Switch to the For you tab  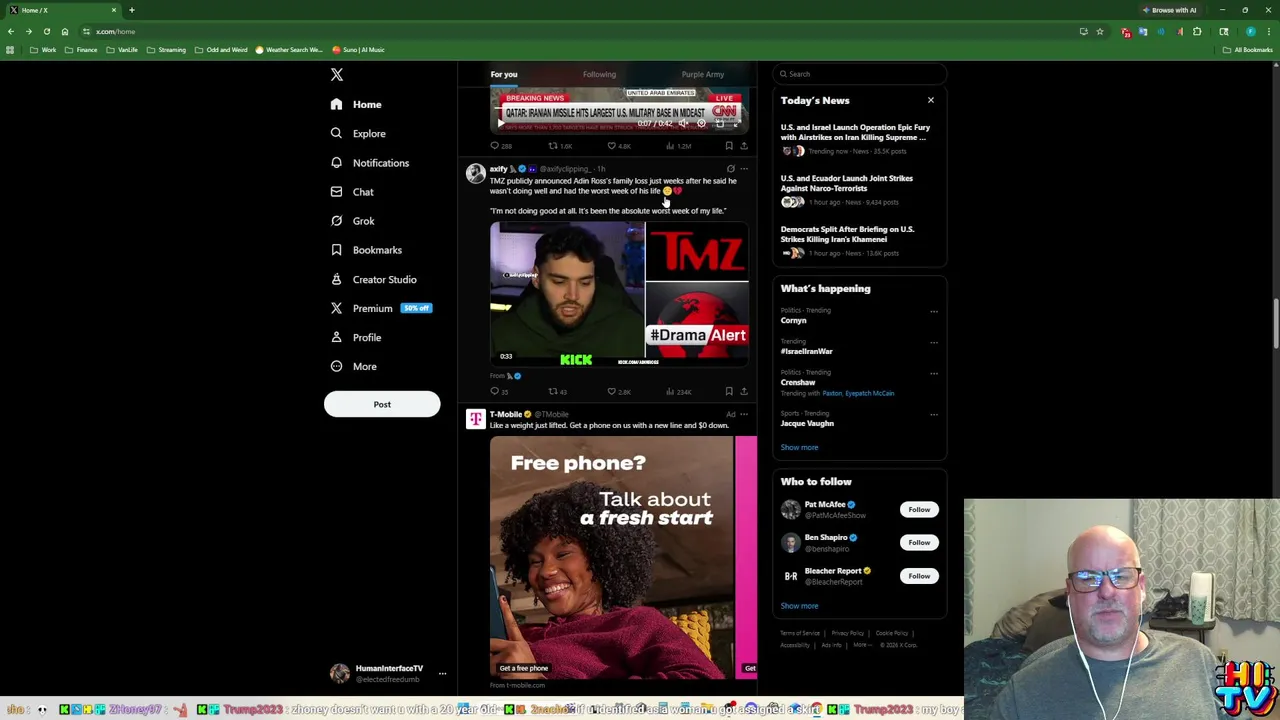504,74
